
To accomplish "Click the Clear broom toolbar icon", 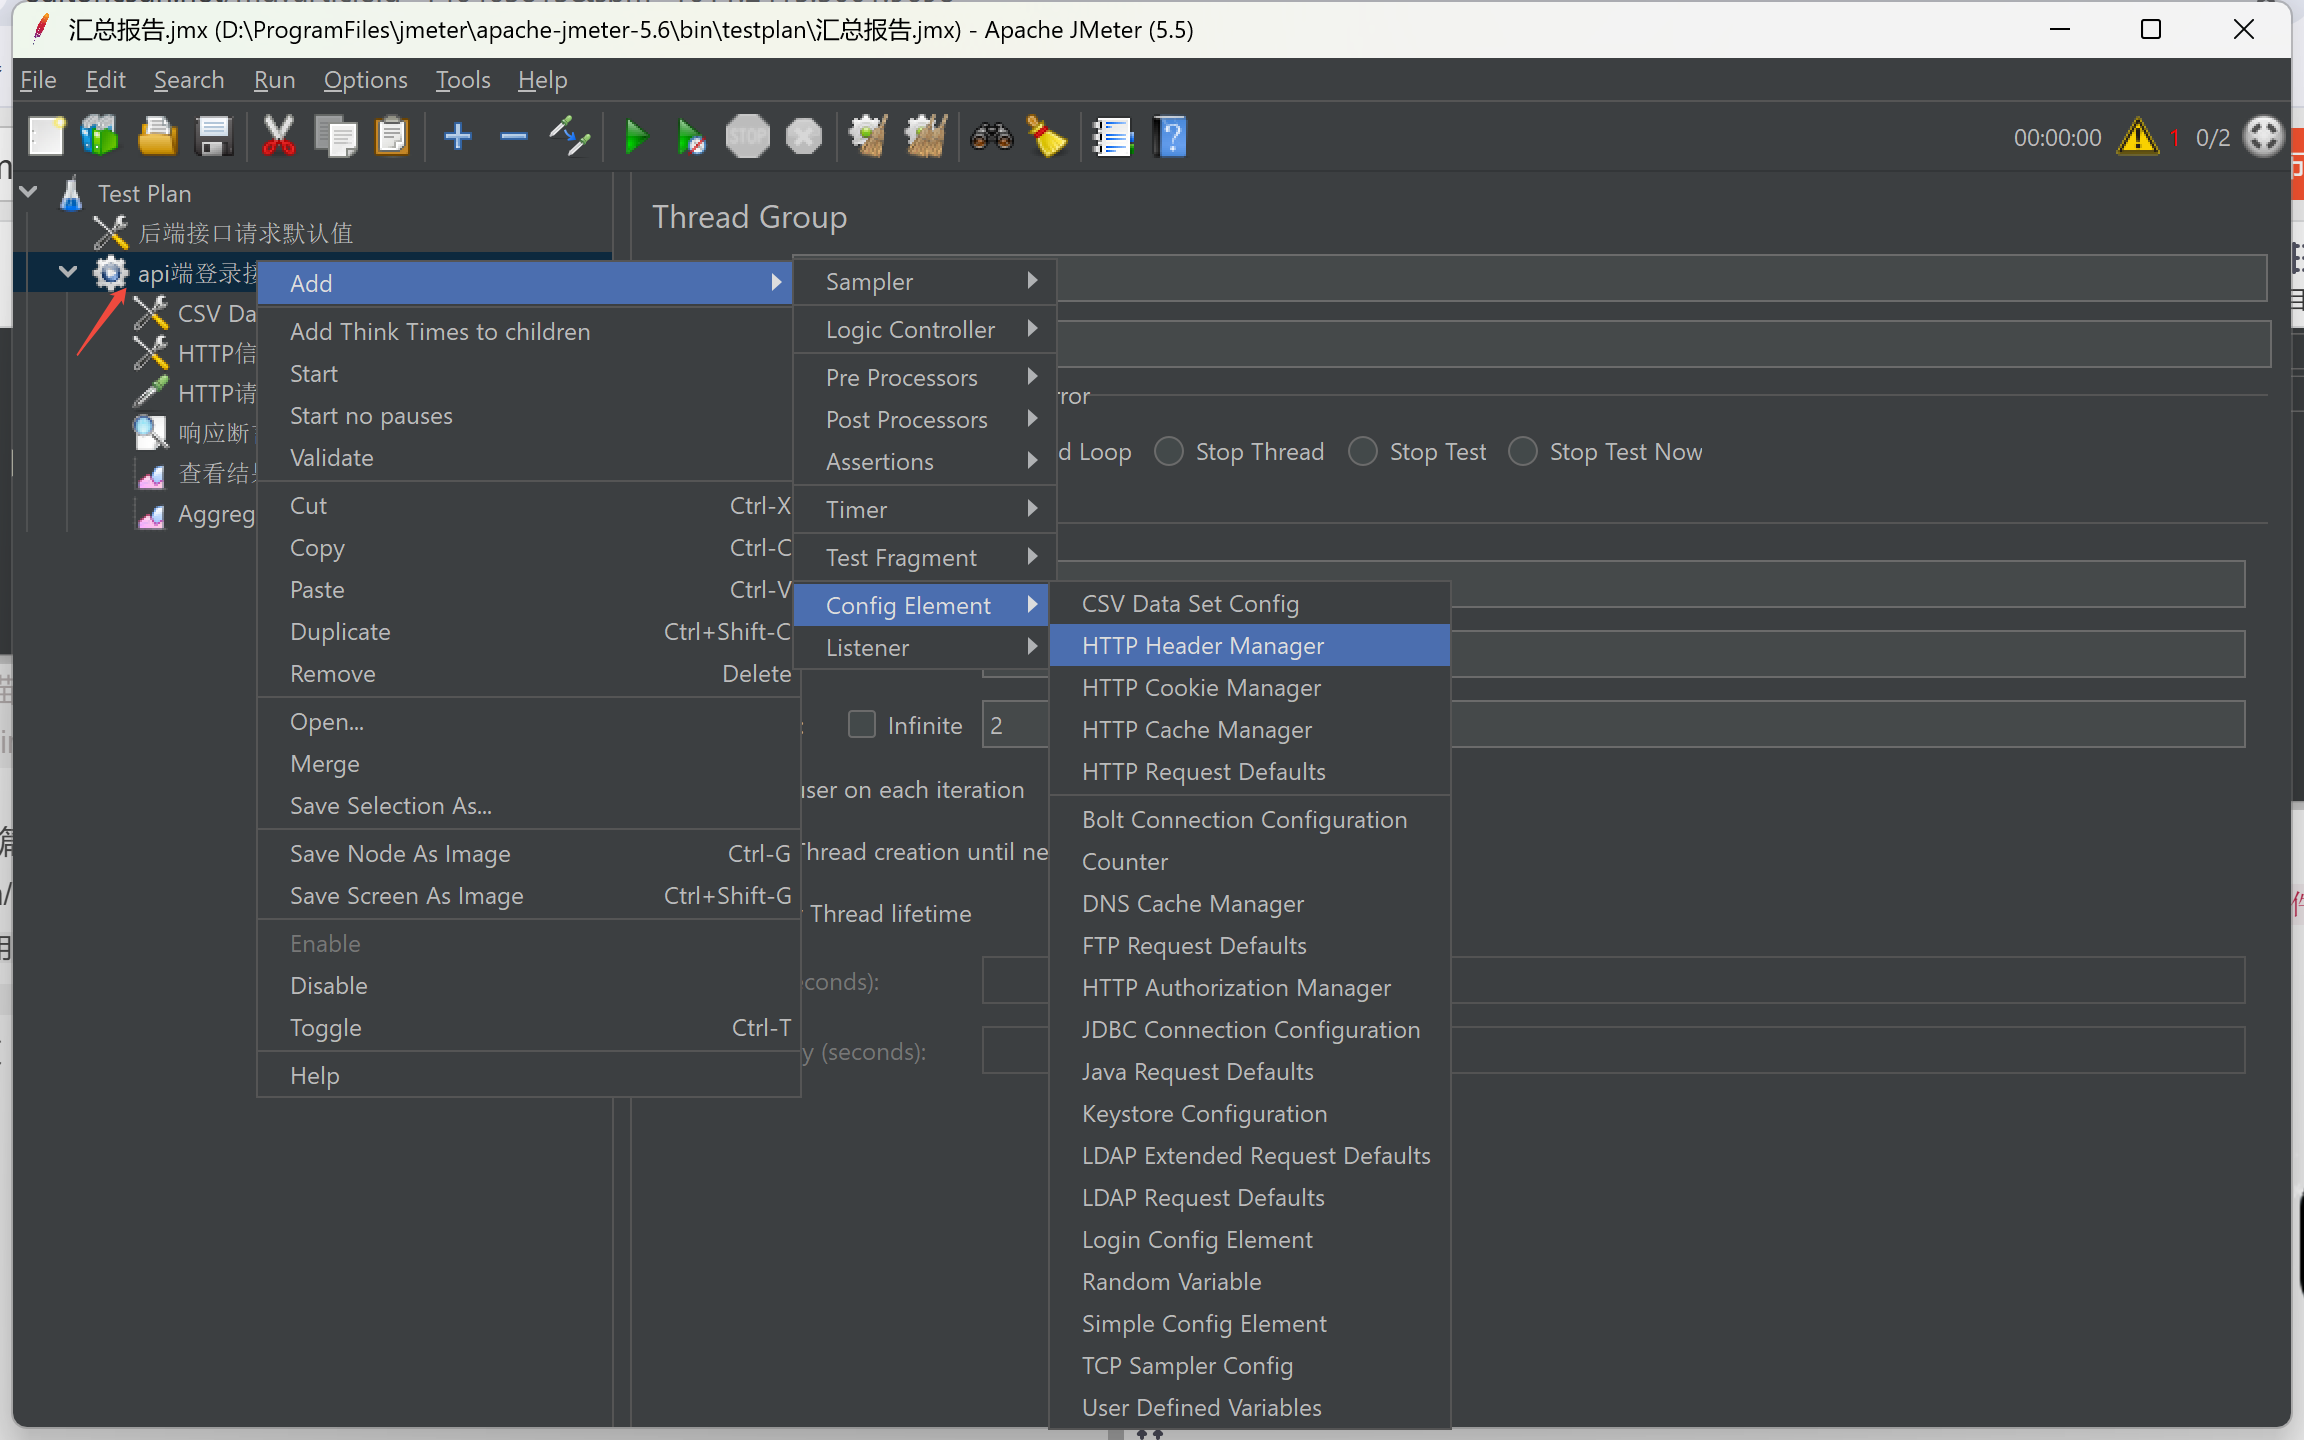I will coord(868,137).
